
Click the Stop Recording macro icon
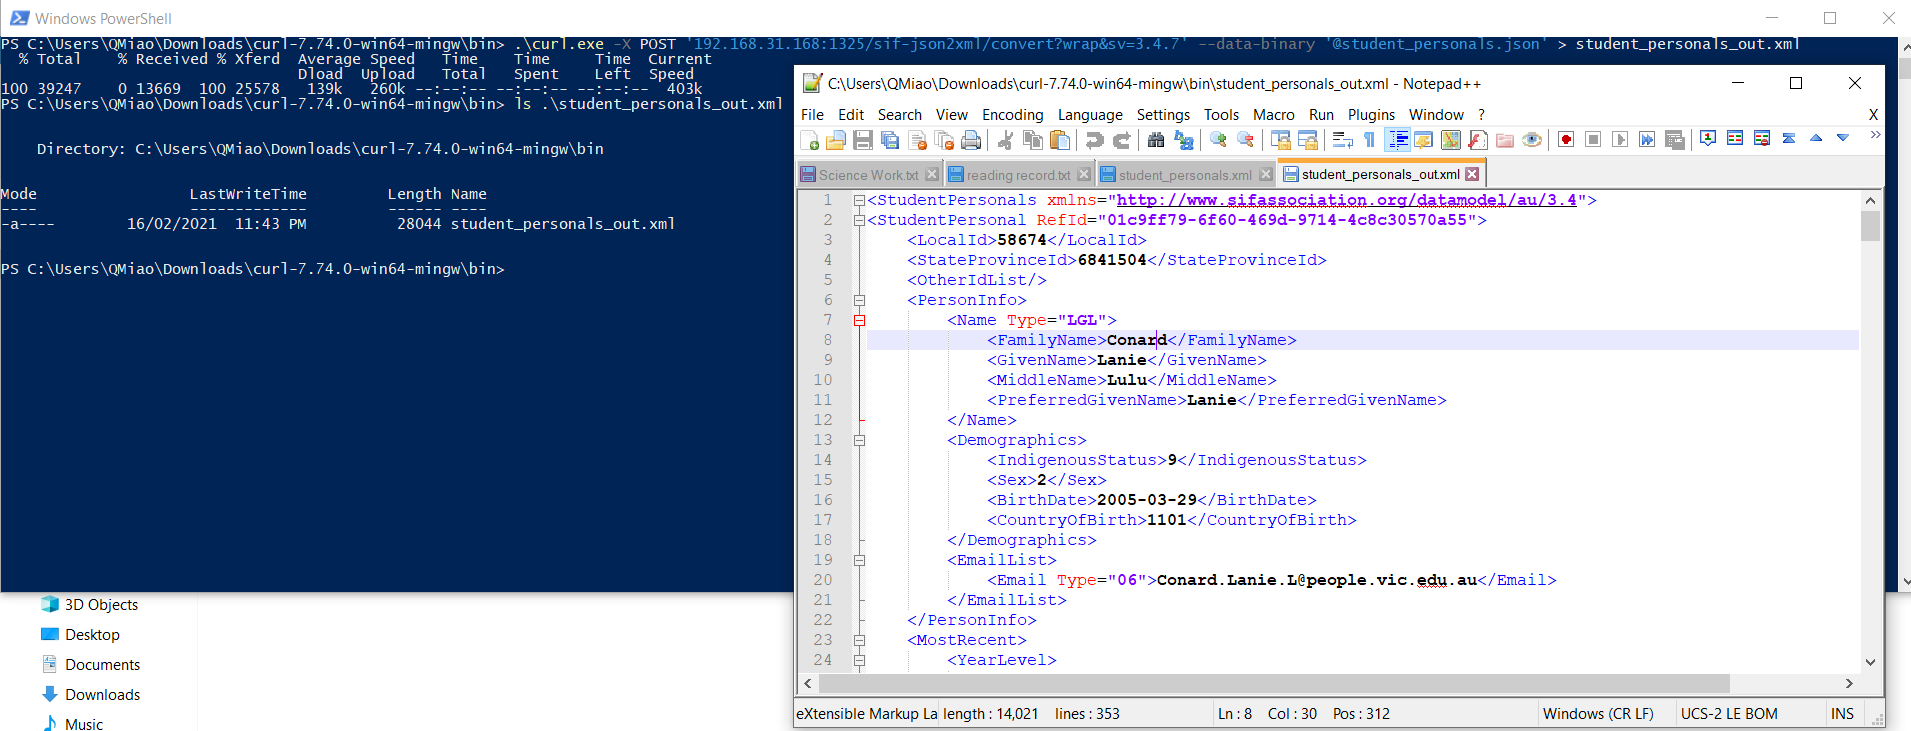[1593, 140]
